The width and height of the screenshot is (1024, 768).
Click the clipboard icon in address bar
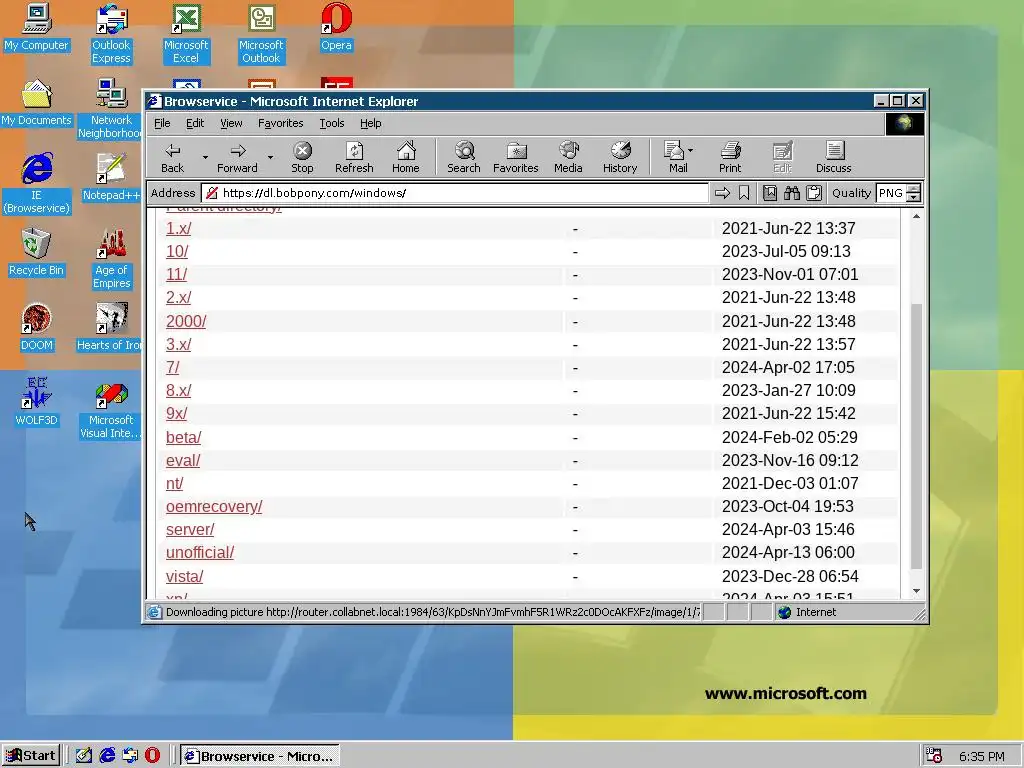[814, 193]
